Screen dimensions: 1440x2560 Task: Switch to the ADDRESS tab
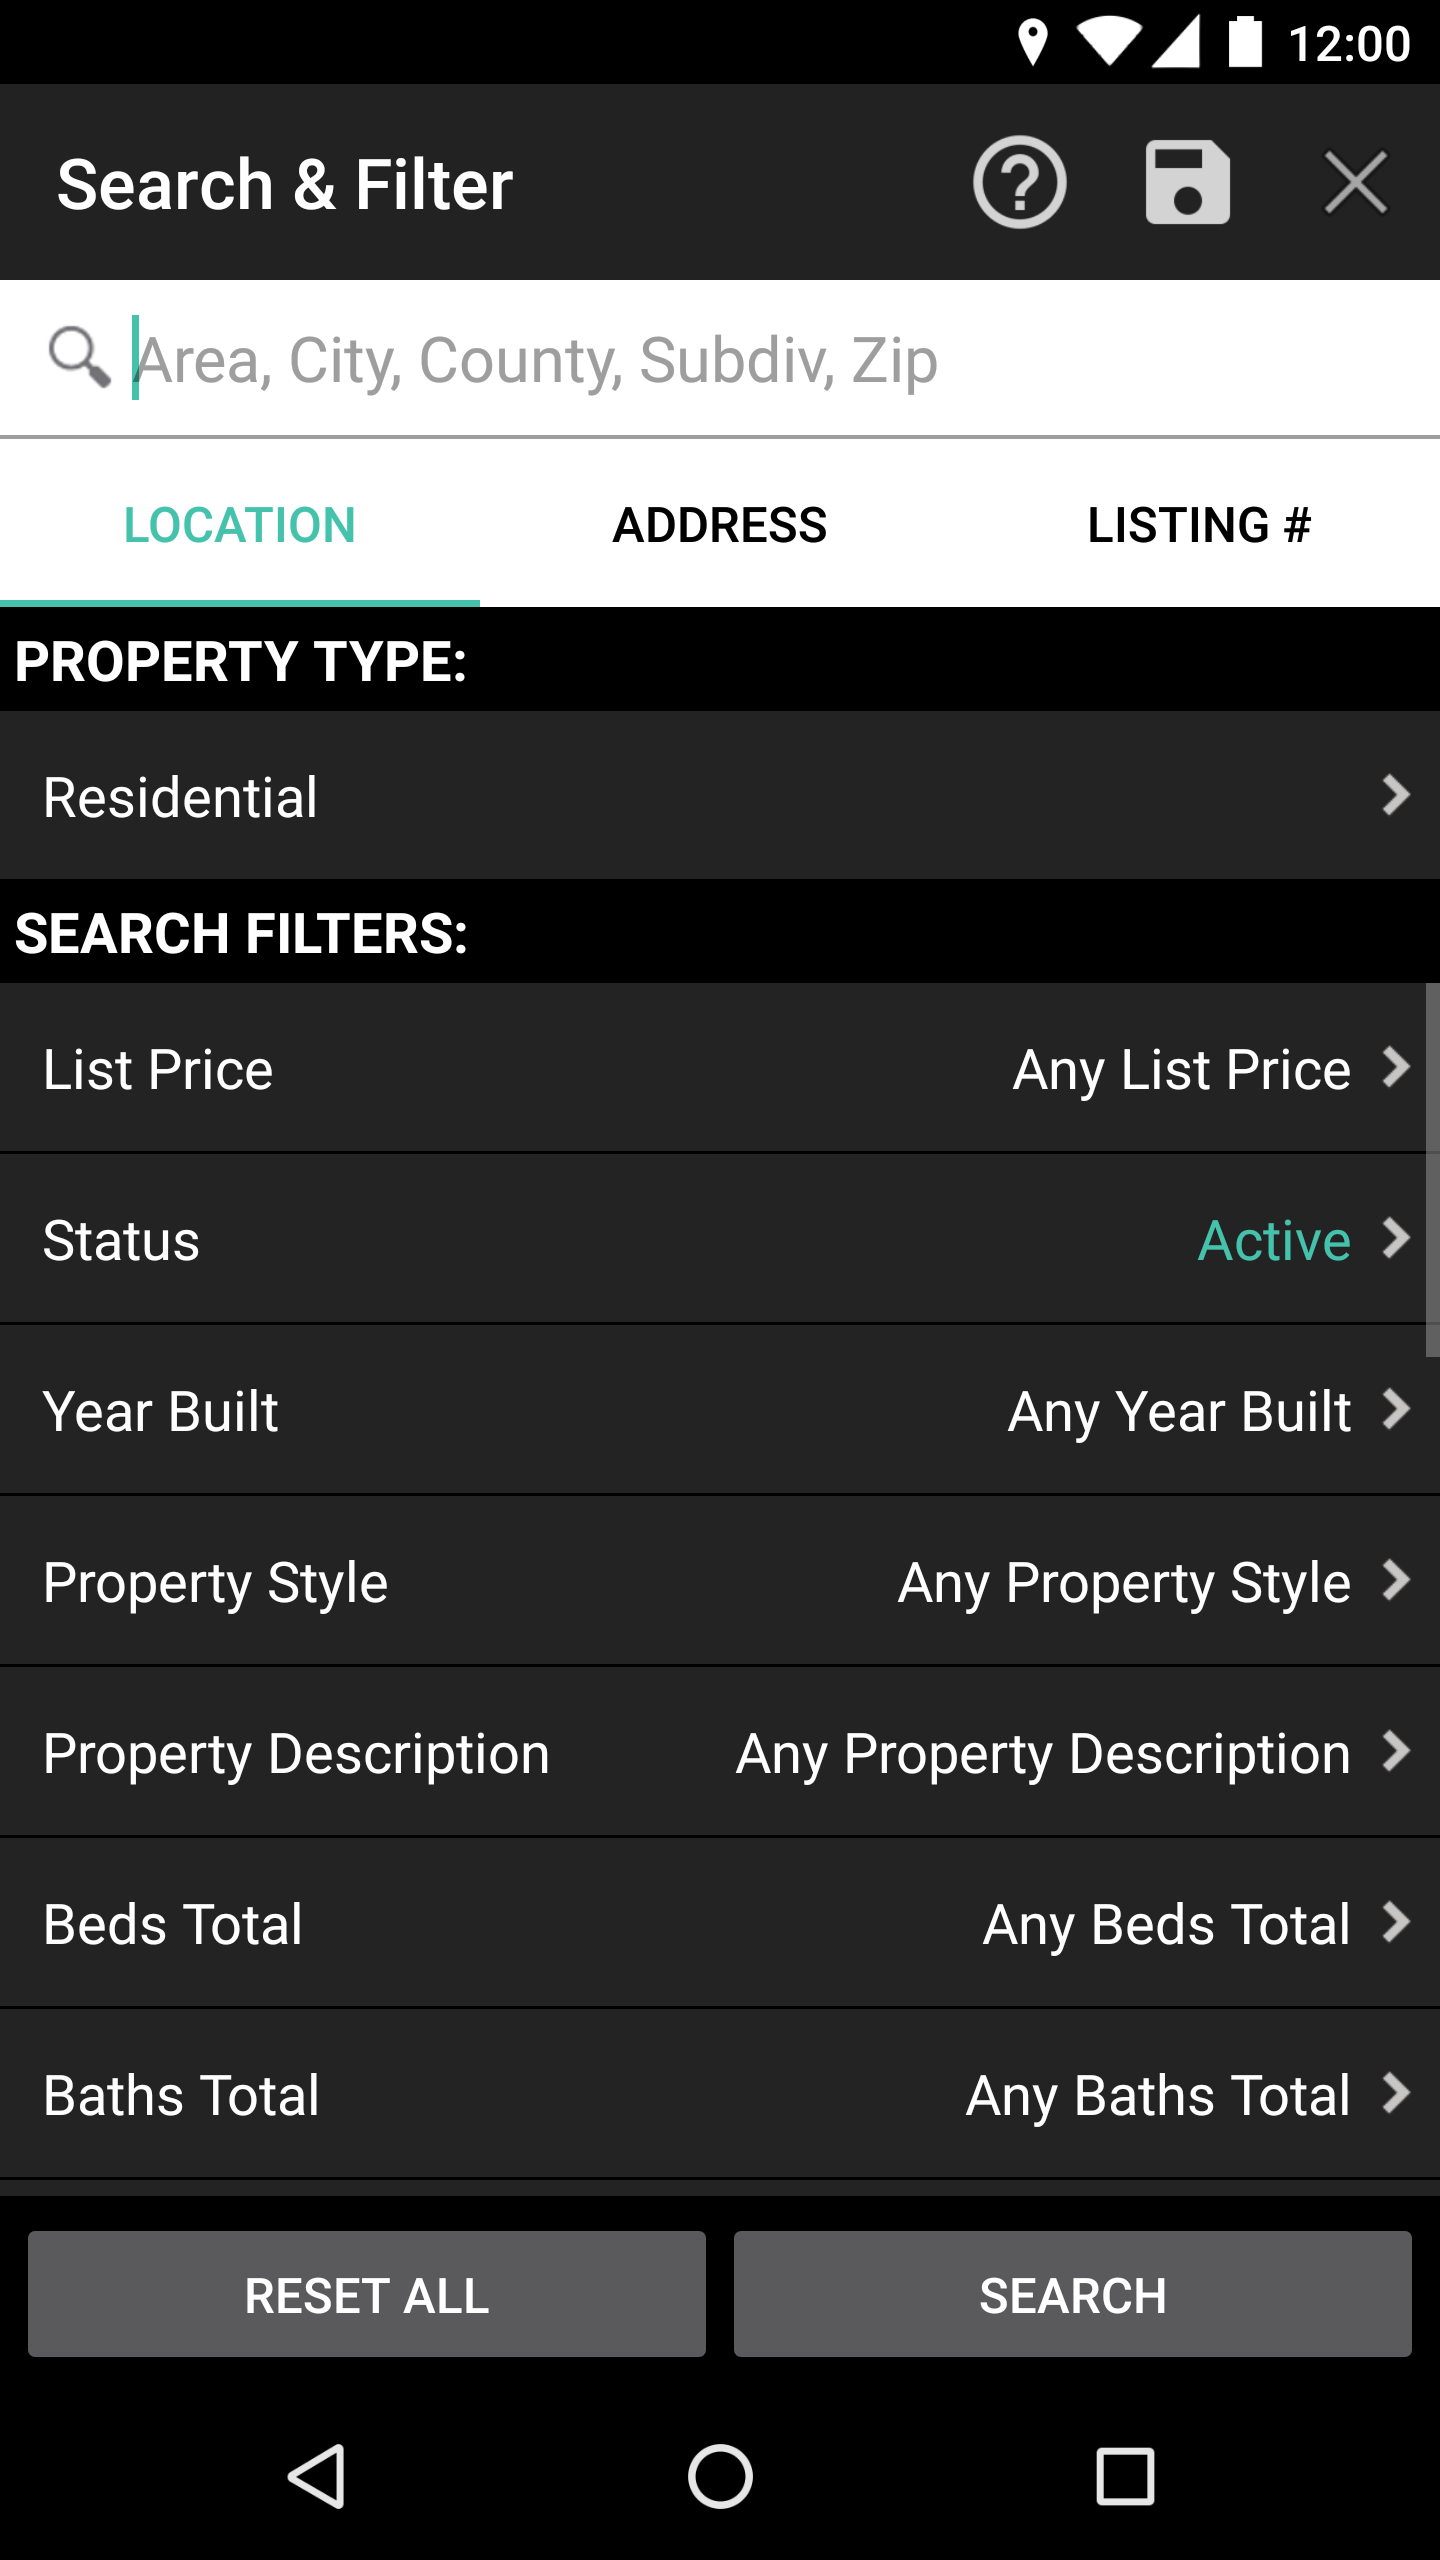720,524
